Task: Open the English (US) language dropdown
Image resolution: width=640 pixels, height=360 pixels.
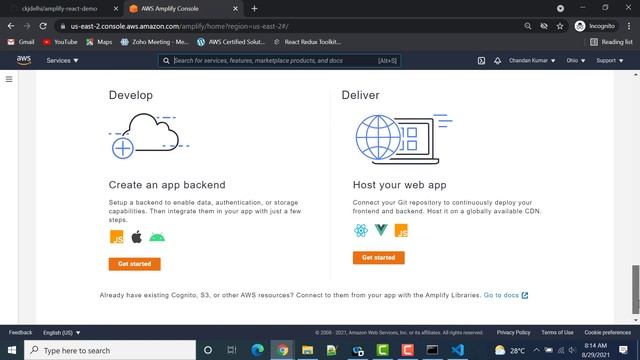Action: [x=62, y=333]
